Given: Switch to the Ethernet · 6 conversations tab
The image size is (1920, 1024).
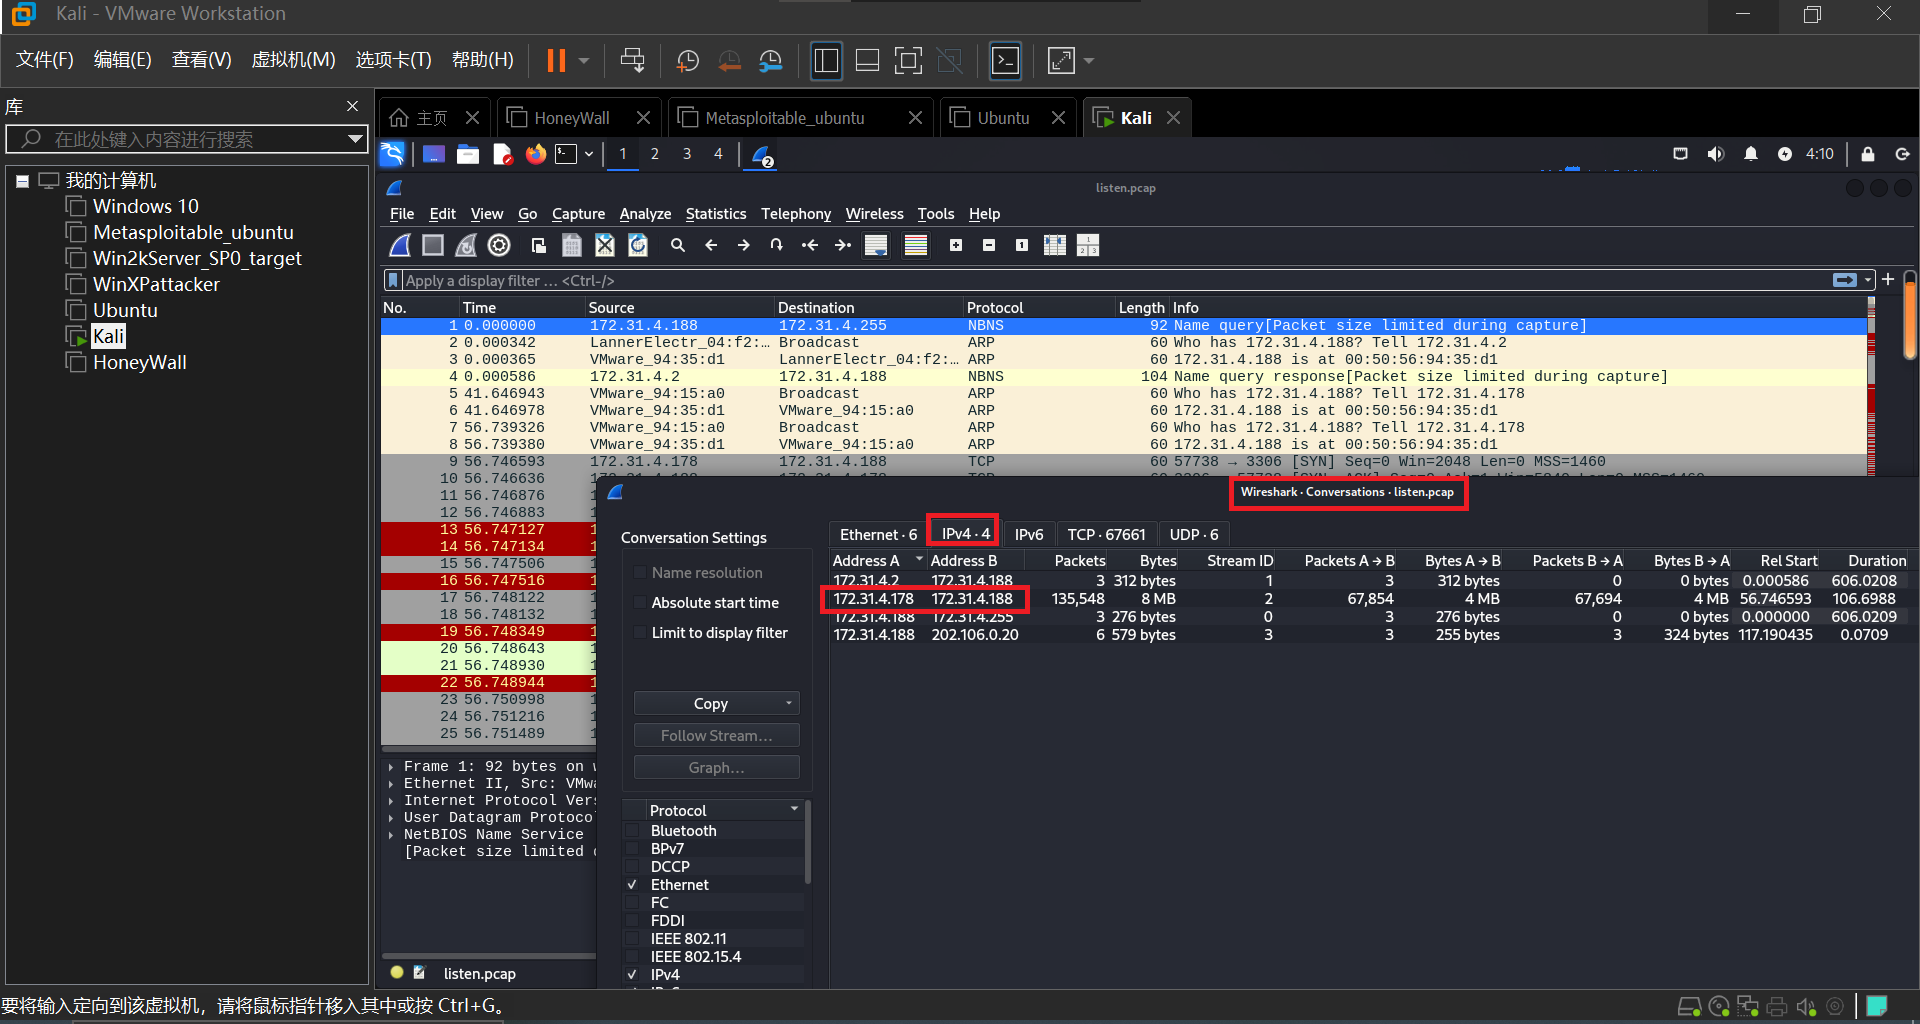Looking at the screenshot, I should click(878, 535).
